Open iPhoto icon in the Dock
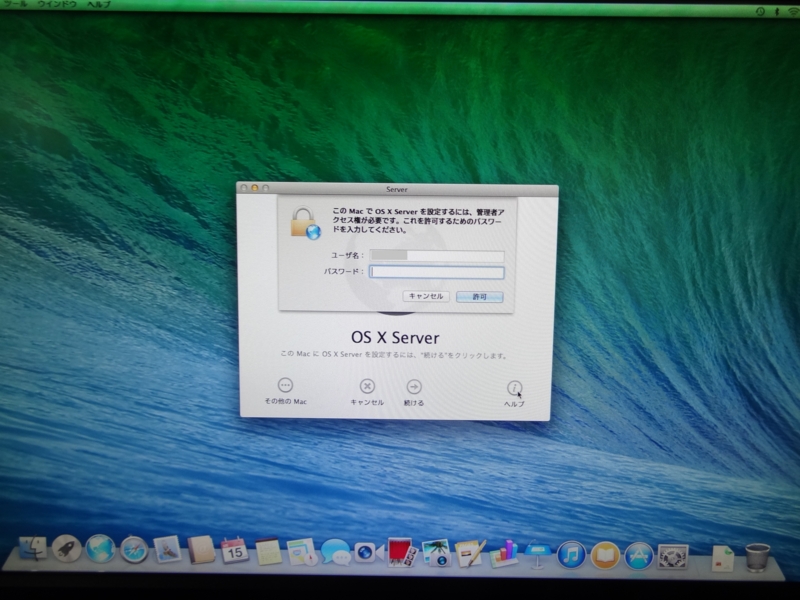This screenshot has width=800, height=600. (x=436, y=554)
